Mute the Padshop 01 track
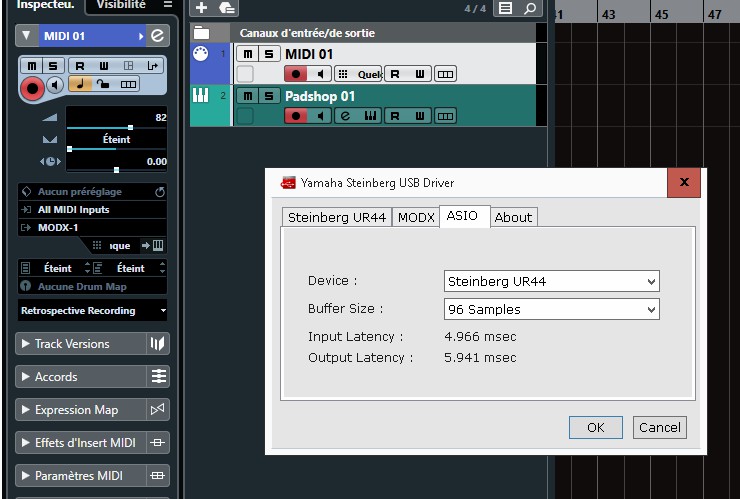The width and height of the screenshot is (740, 499). 248,96
